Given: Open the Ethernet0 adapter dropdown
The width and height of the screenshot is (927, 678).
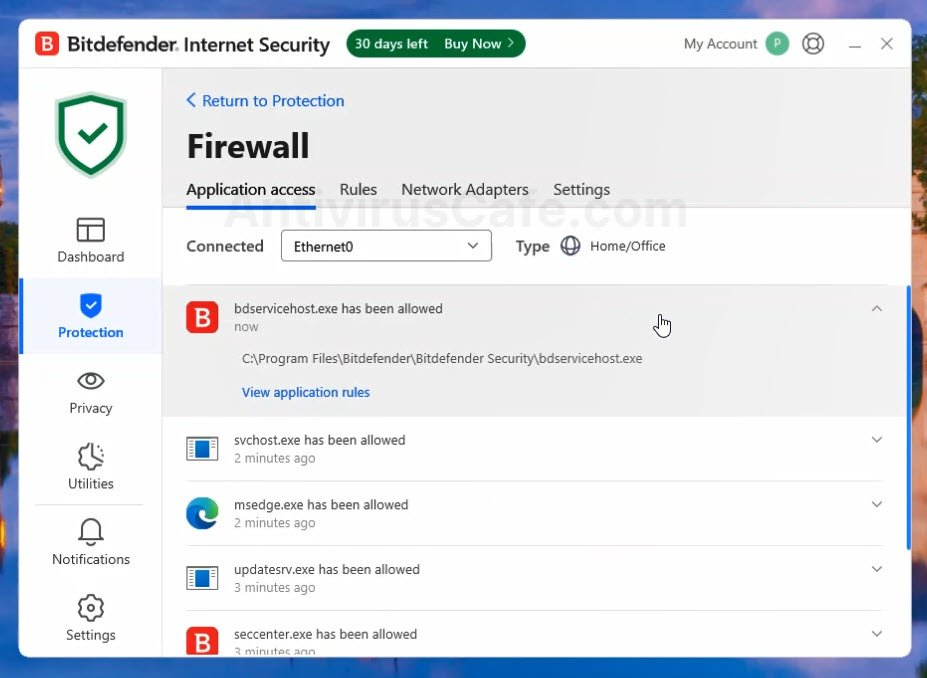Looking at the screenshot, I should tap(386, 246).
